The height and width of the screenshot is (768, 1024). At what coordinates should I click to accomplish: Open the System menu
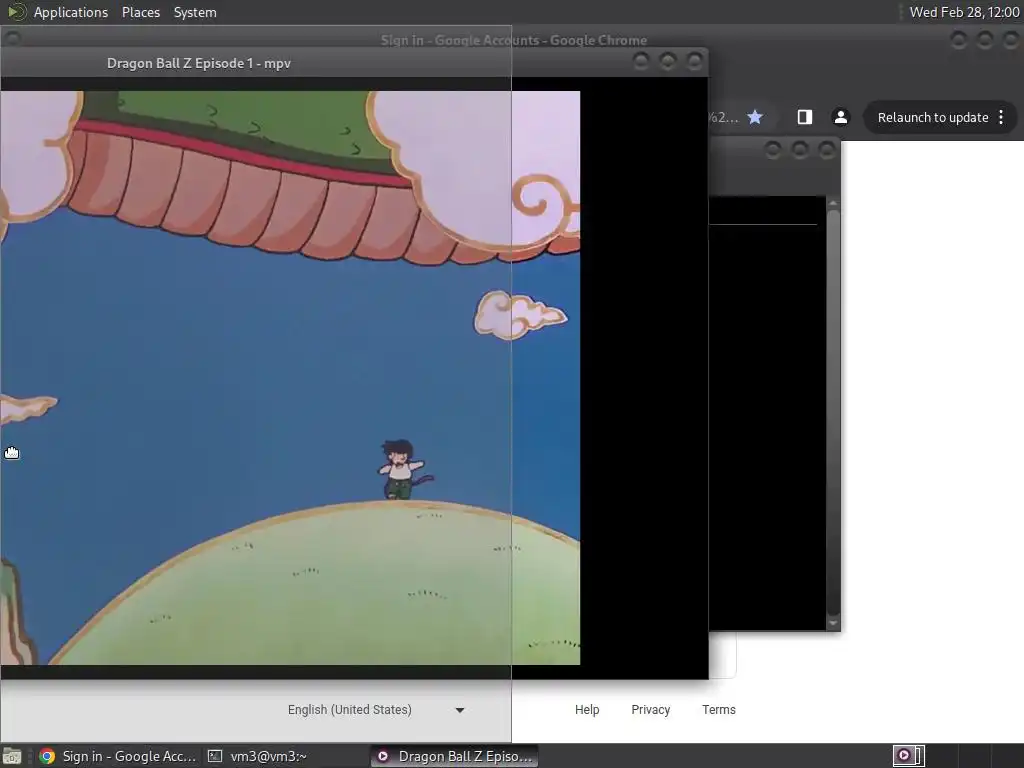pyautogui.click(x=195, y=12)
